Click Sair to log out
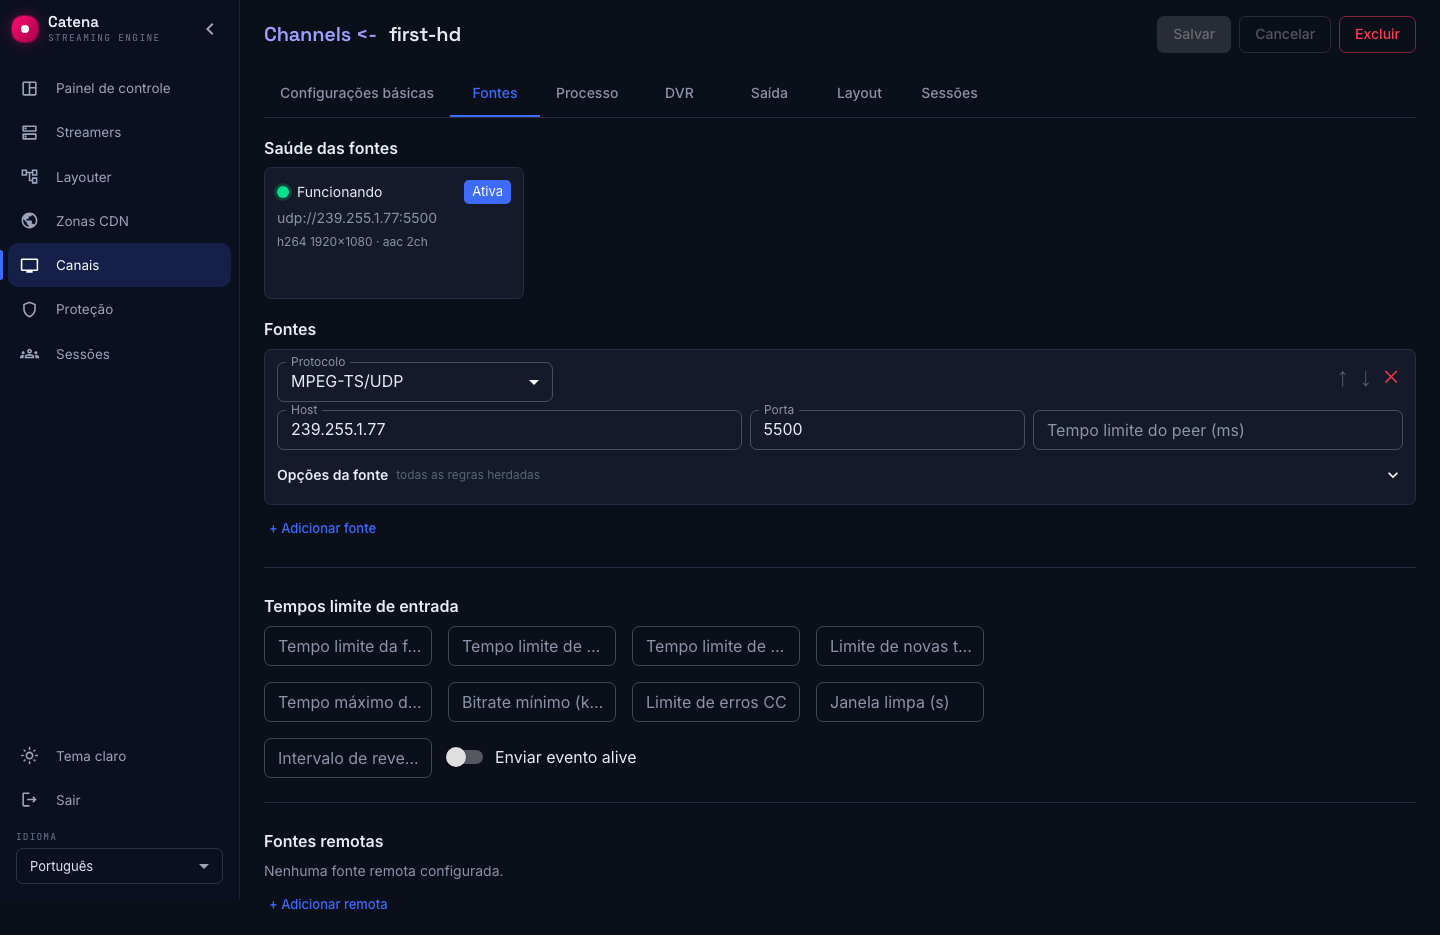The height and width of the screenshot is (935, 1440). 119,800
